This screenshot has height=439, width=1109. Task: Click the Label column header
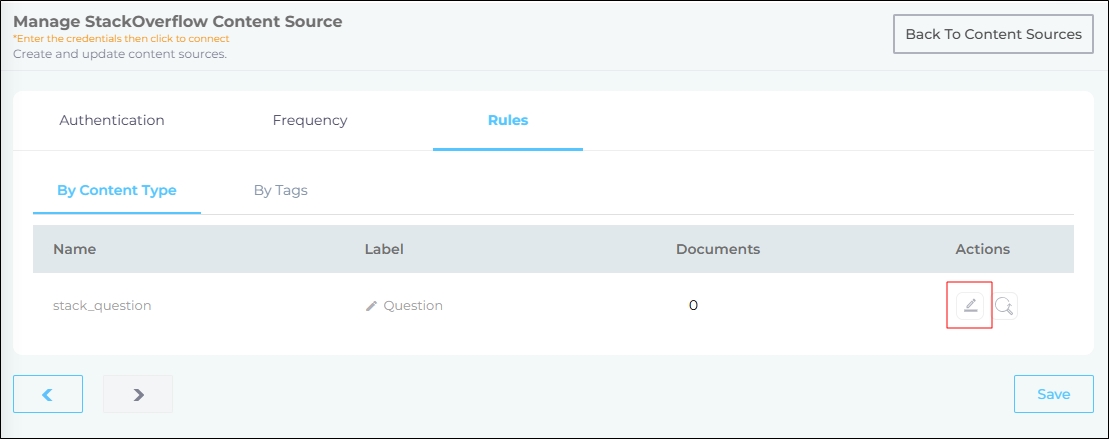pos(384,249)
